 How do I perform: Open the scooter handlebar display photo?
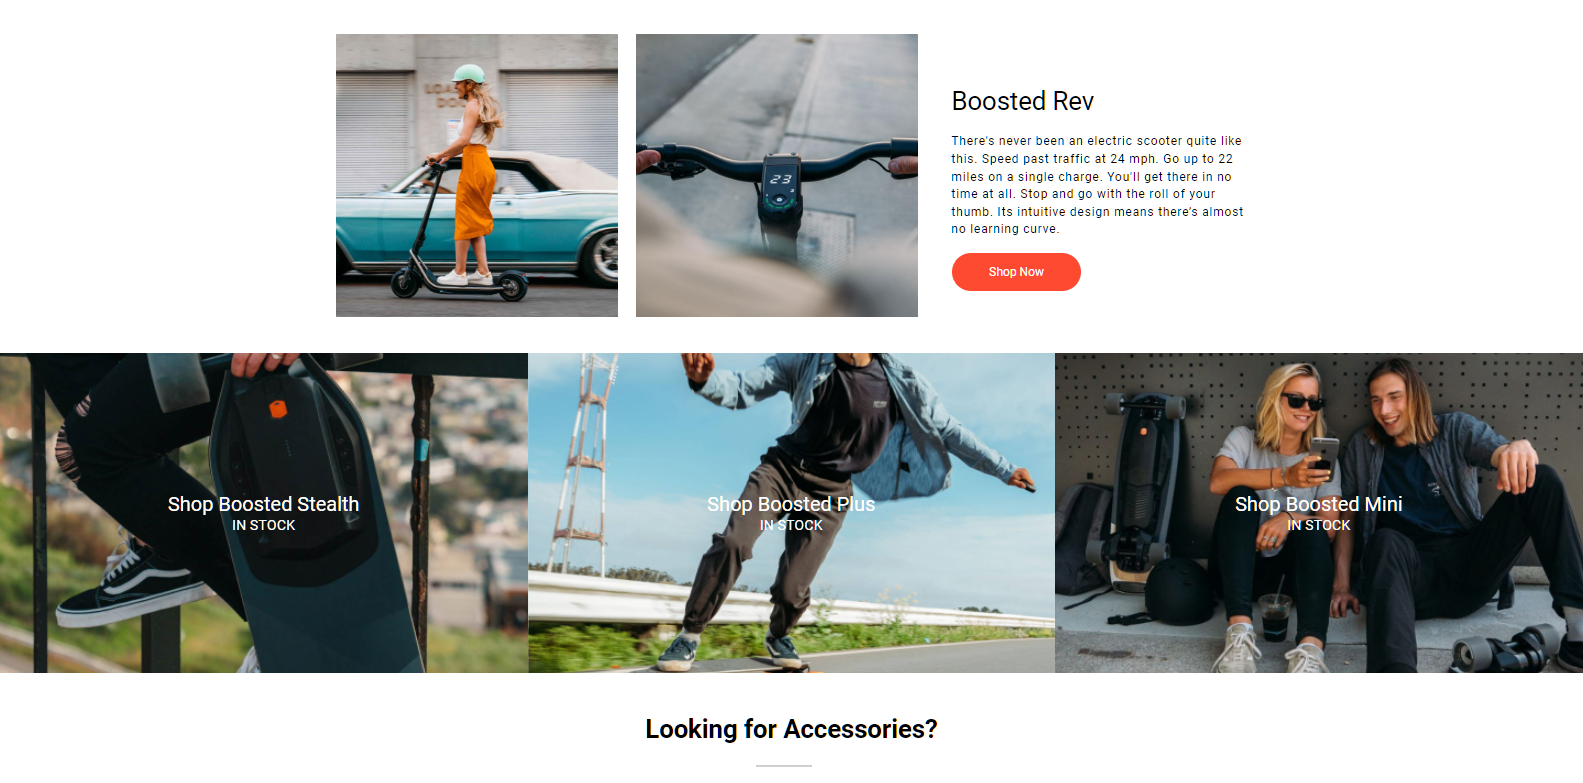(777, 175)
